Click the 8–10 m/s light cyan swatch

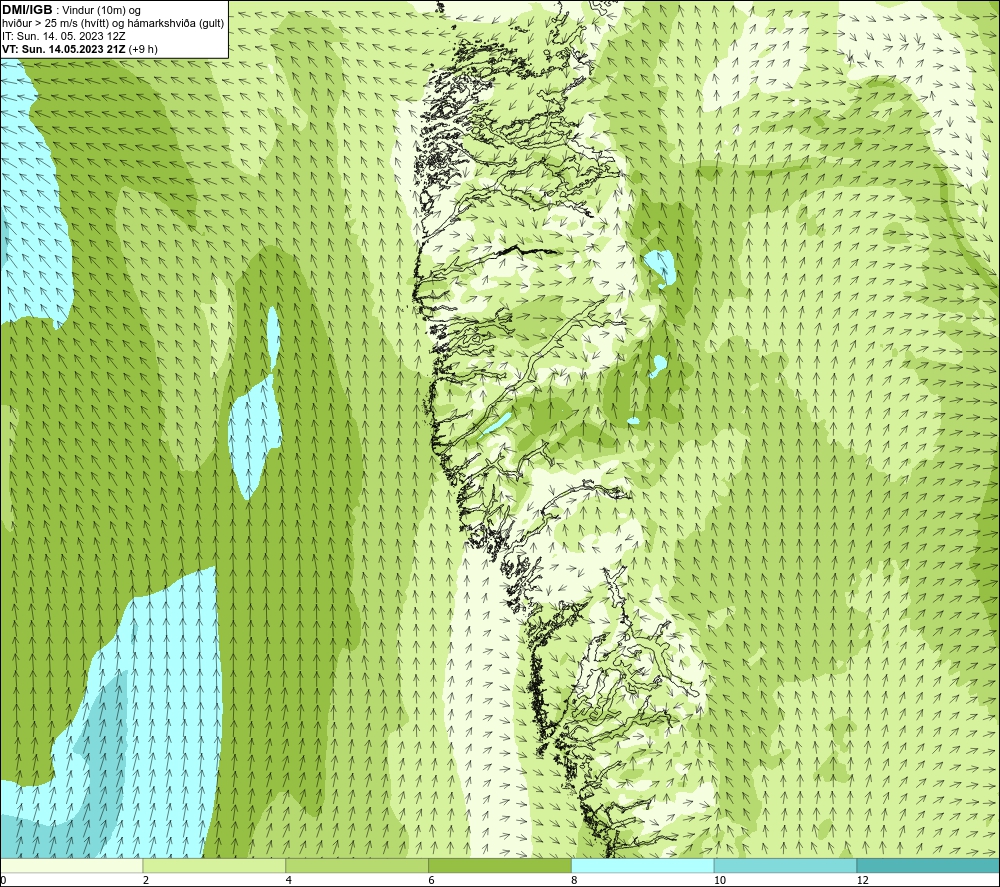pos(643,865)
